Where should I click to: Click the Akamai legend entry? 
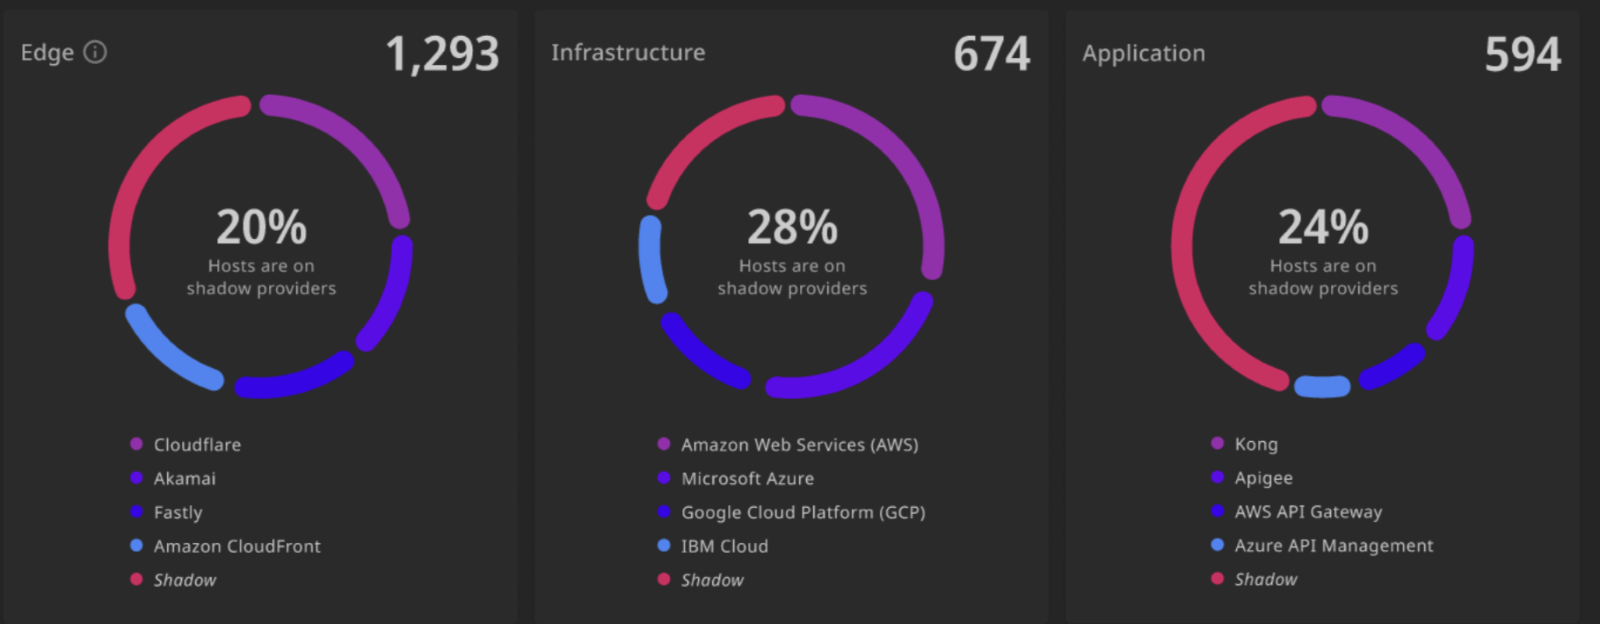pyautogui.click(x=173, y=478)
